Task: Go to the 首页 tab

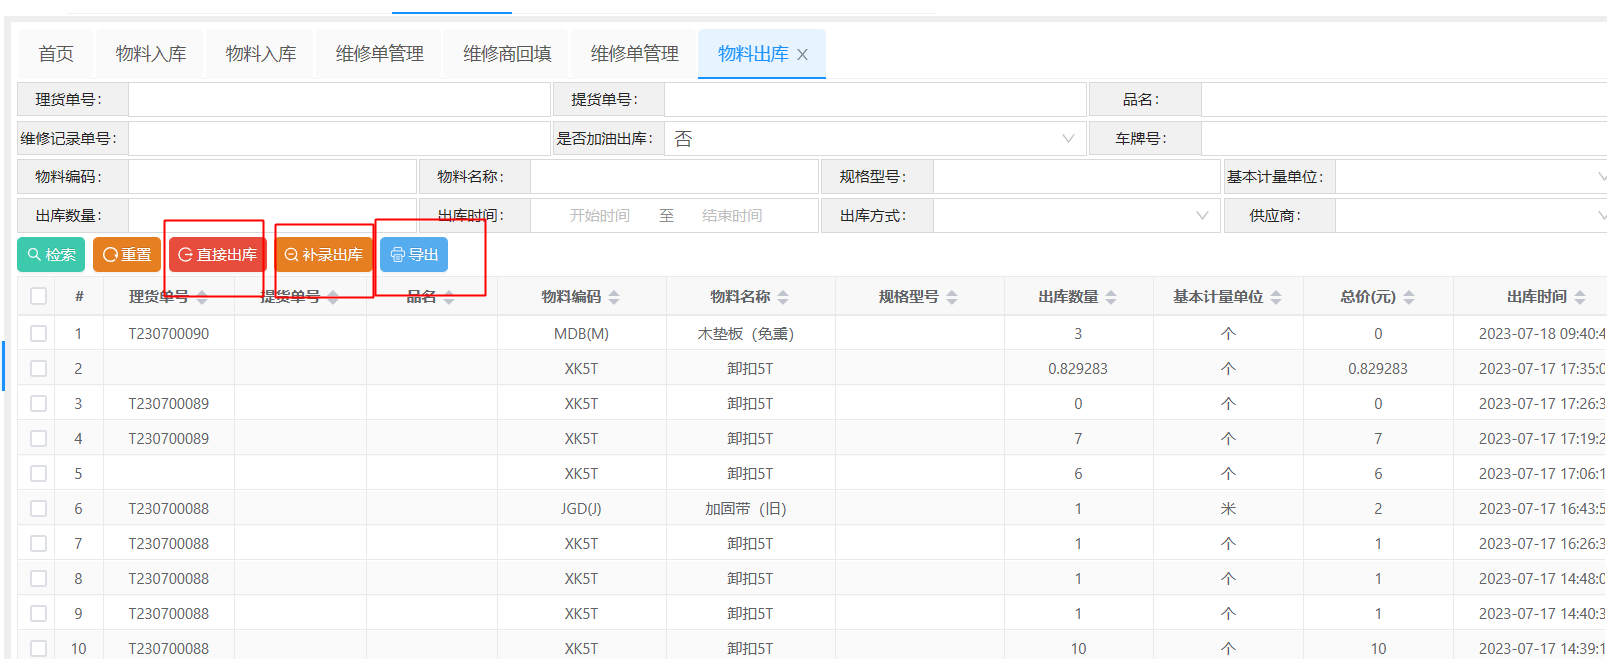Action: [x=56, y=54]
